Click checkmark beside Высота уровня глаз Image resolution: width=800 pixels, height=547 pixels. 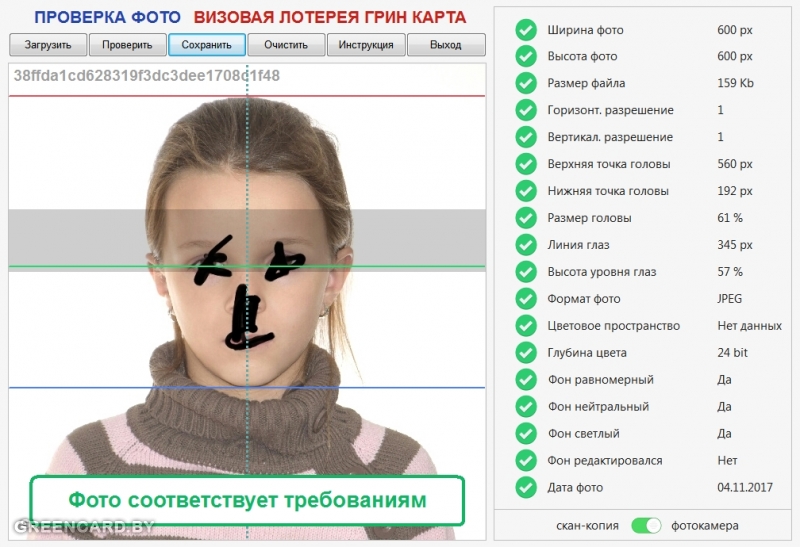tap(526, 272)
